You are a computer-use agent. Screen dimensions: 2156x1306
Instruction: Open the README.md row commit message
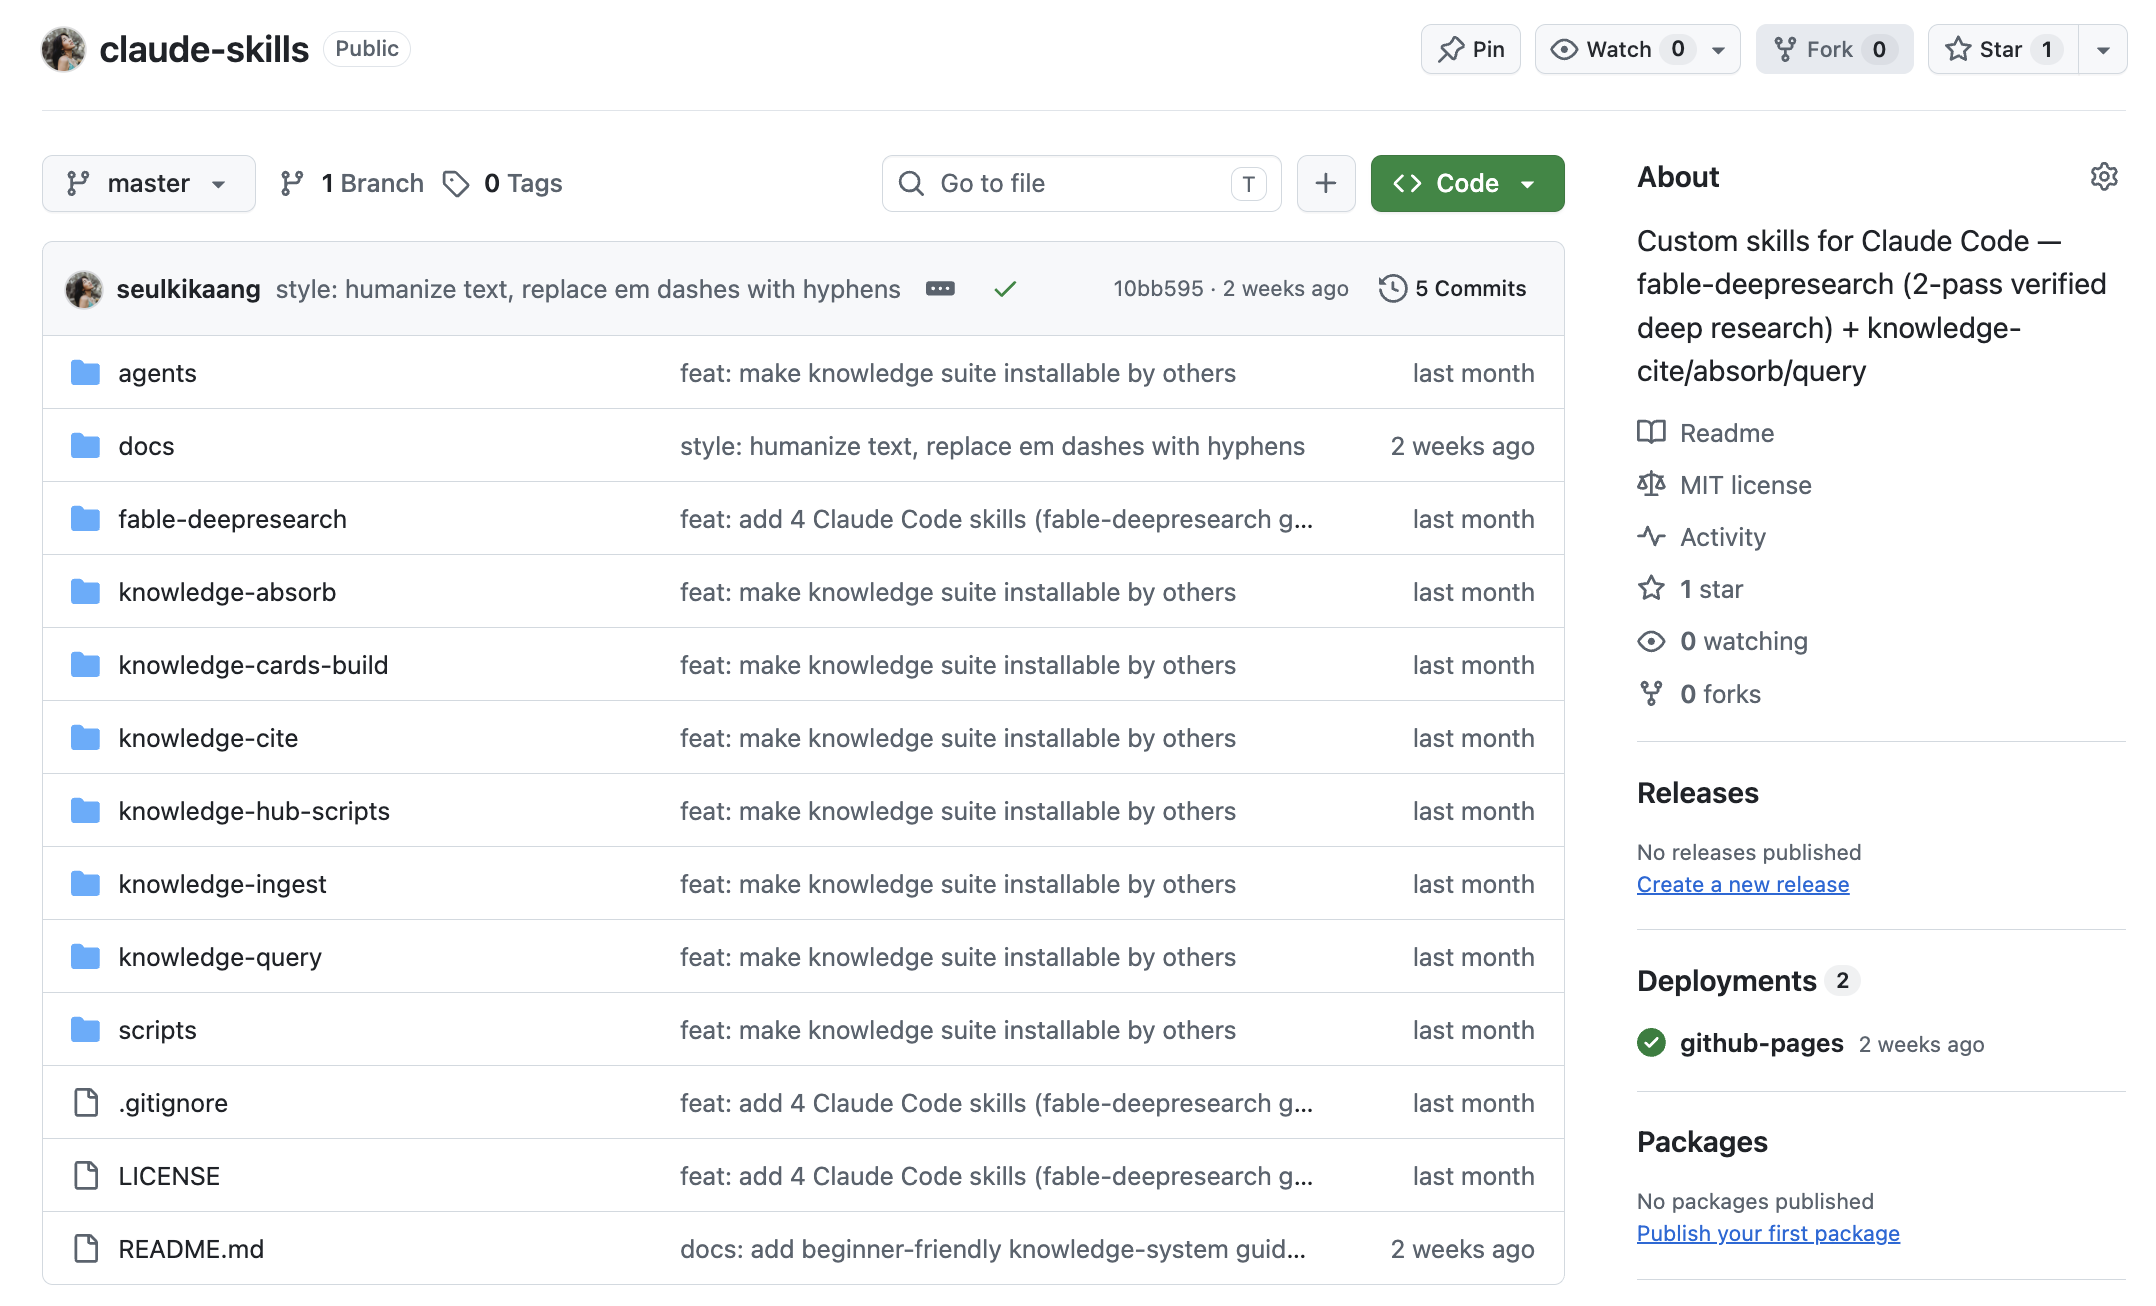point(992,1249)
